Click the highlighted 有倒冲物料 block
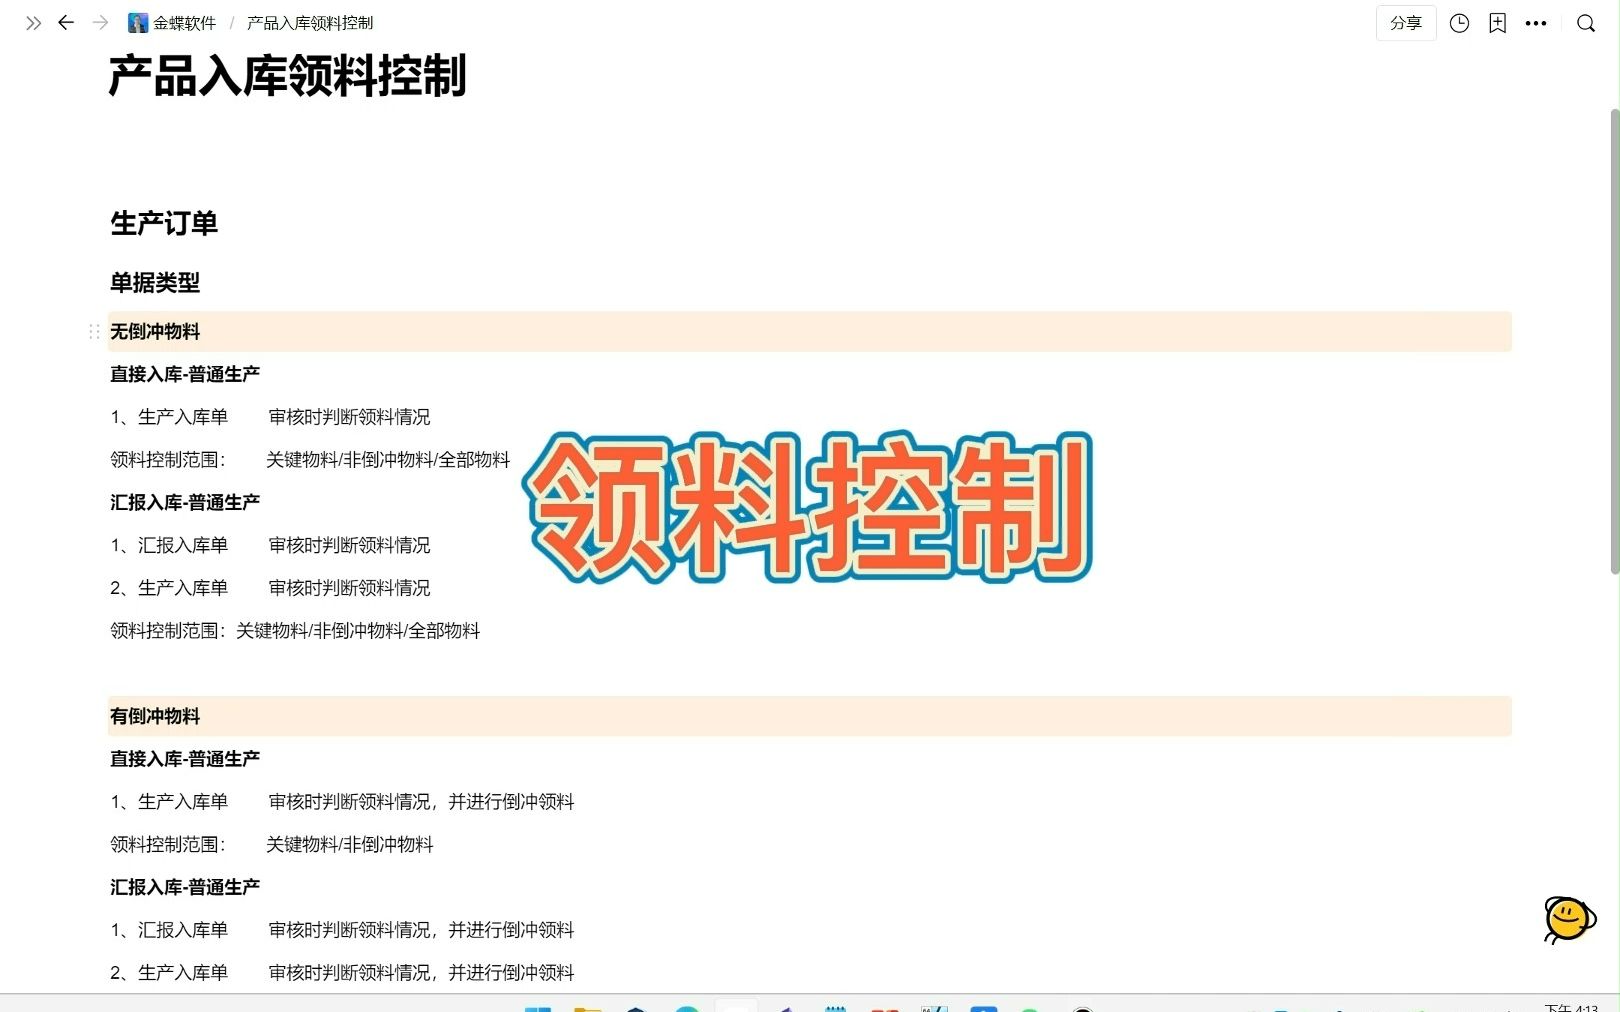The image size is (1620, 1012). [x=810, y=716]
